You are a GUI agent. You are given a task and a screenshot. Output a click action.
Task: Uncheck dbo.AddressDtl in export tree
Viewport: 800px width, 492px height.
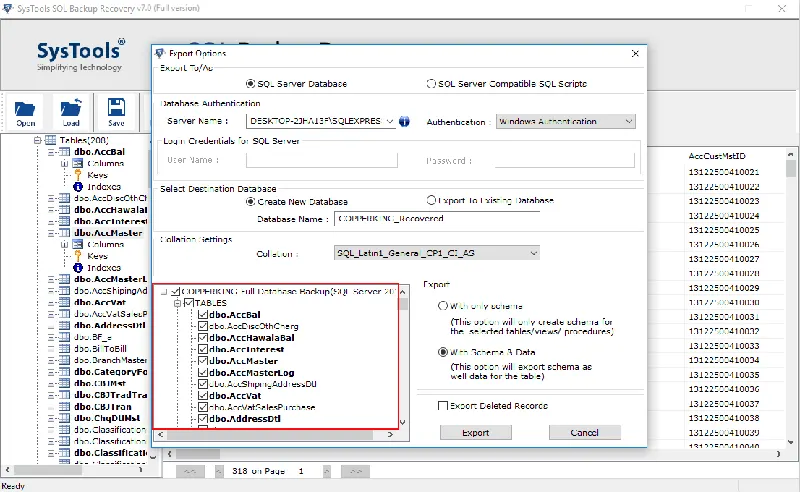(203, 419)
